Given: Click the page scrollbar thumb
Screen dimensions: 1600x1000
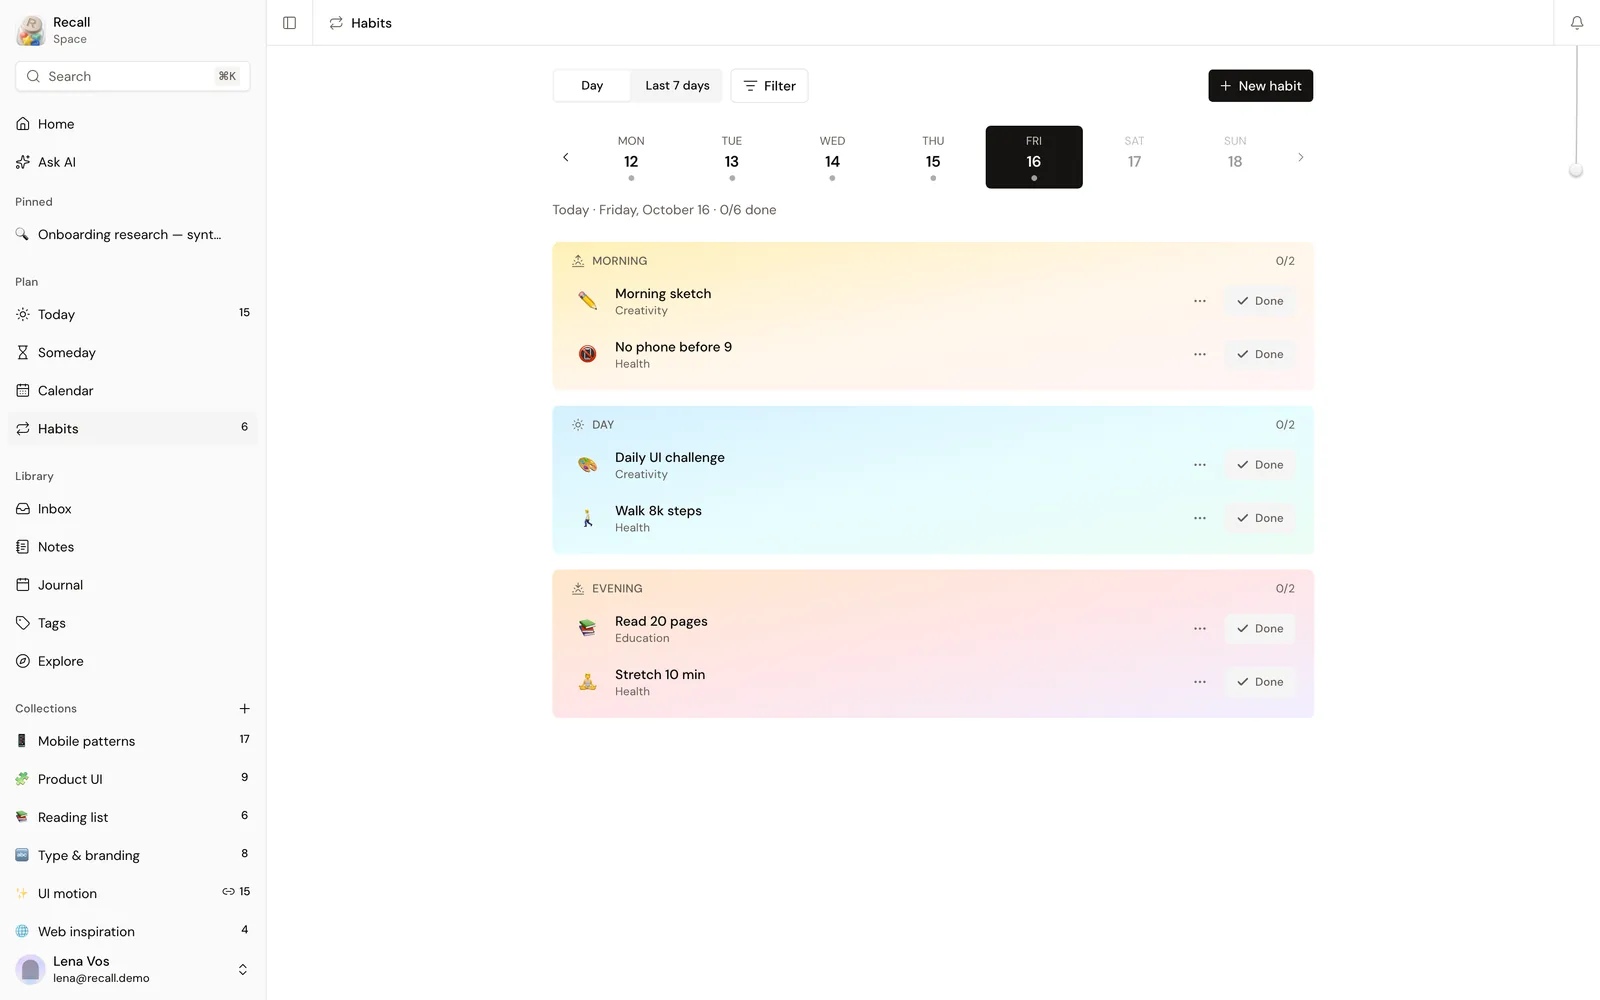Looking at the screenshot, I should point(1576,171).
